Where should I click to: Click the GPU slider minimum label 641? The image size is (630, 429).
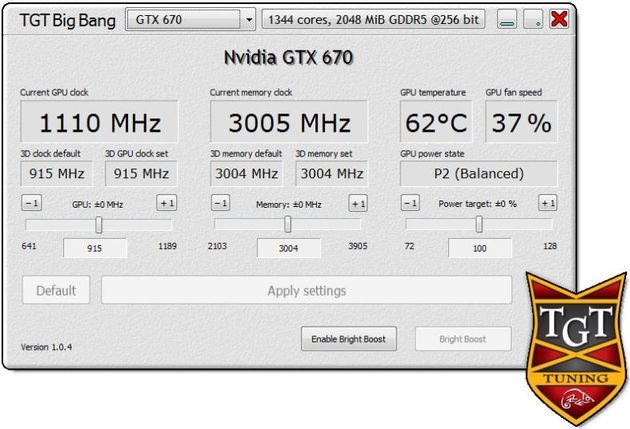tap(29, 246)
